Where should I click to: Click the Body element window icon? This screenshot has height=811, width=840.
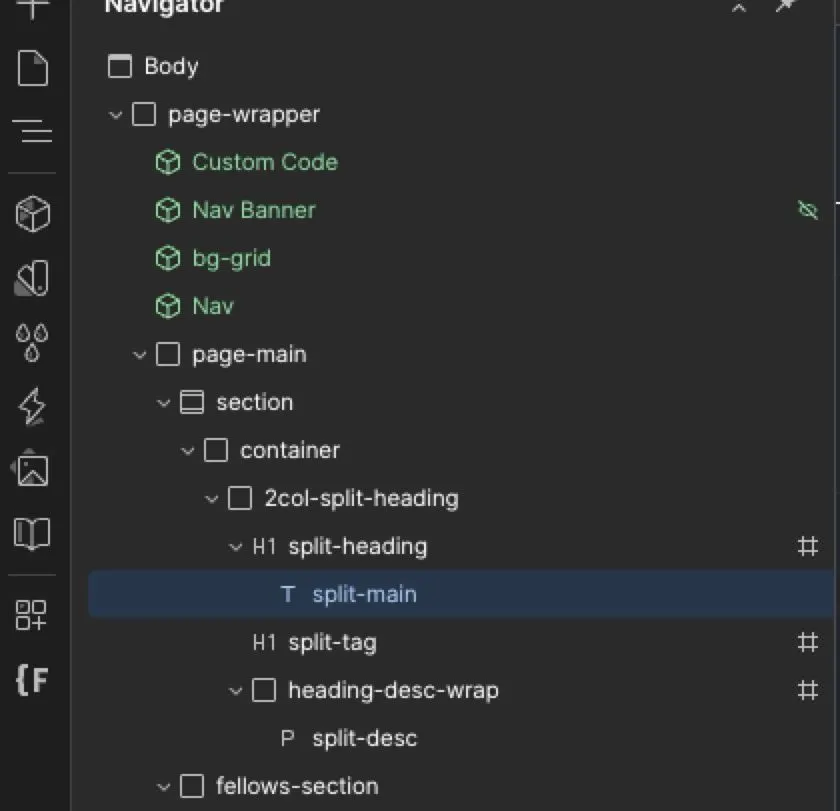click(119, 66)
